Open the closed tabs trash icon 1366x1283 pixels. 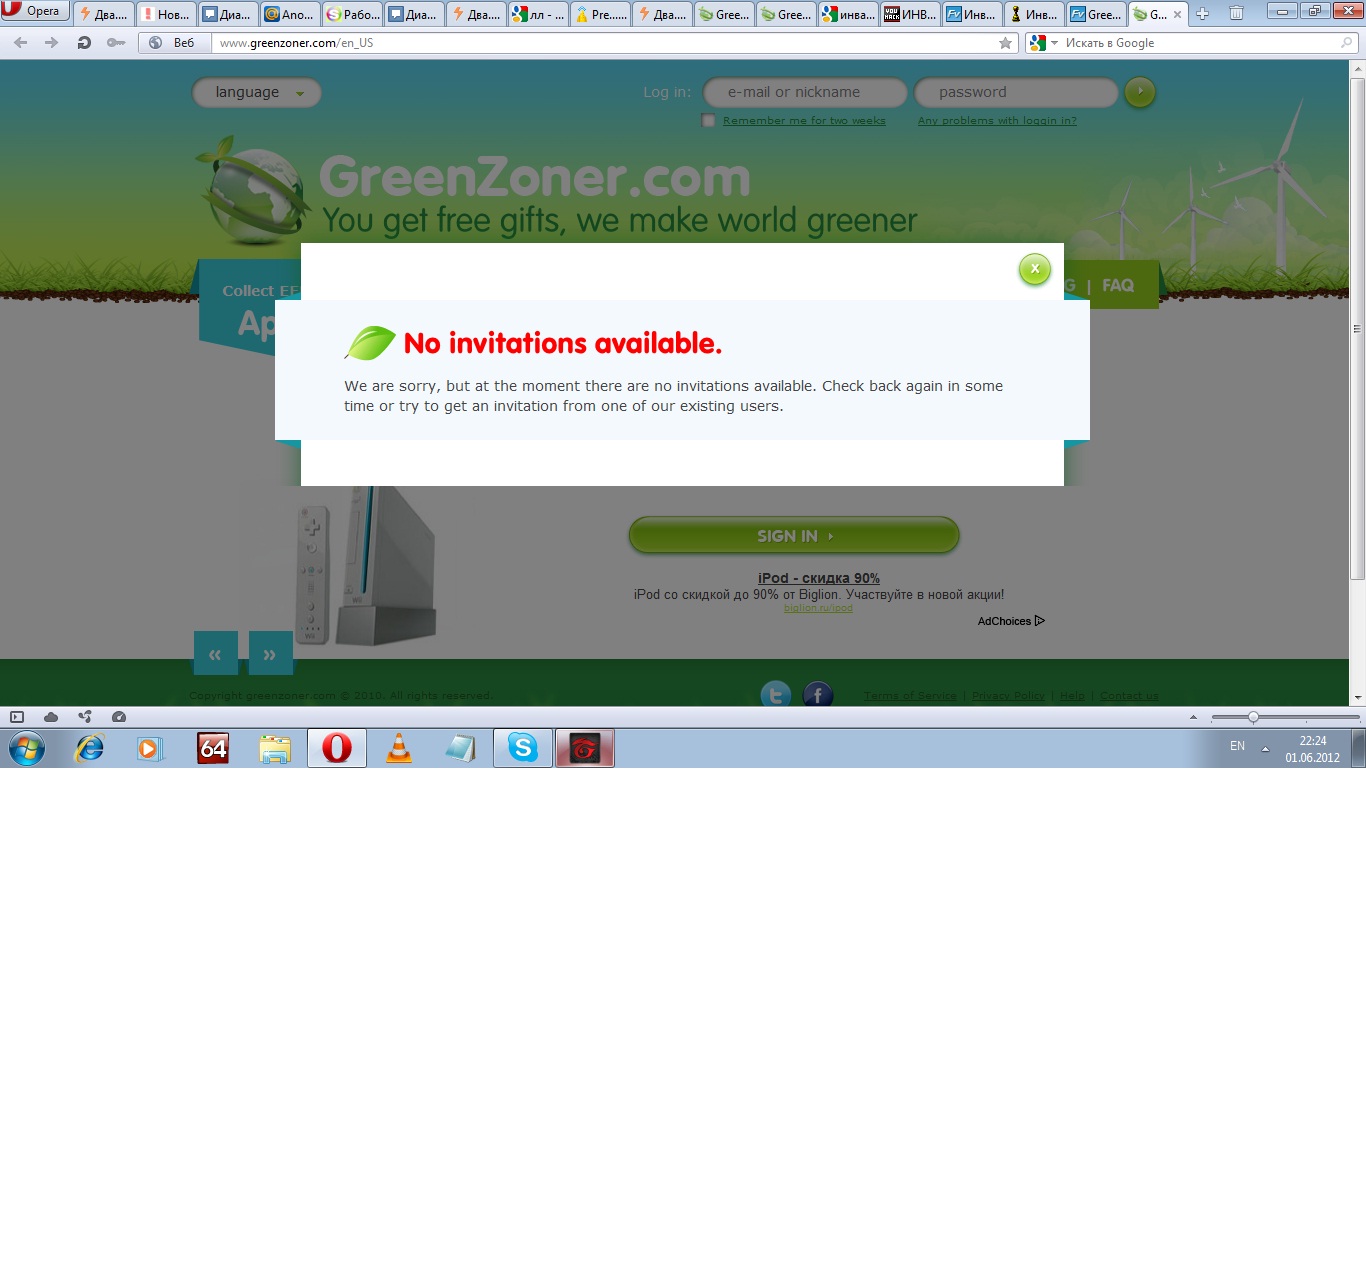[x=1236, y=14]
